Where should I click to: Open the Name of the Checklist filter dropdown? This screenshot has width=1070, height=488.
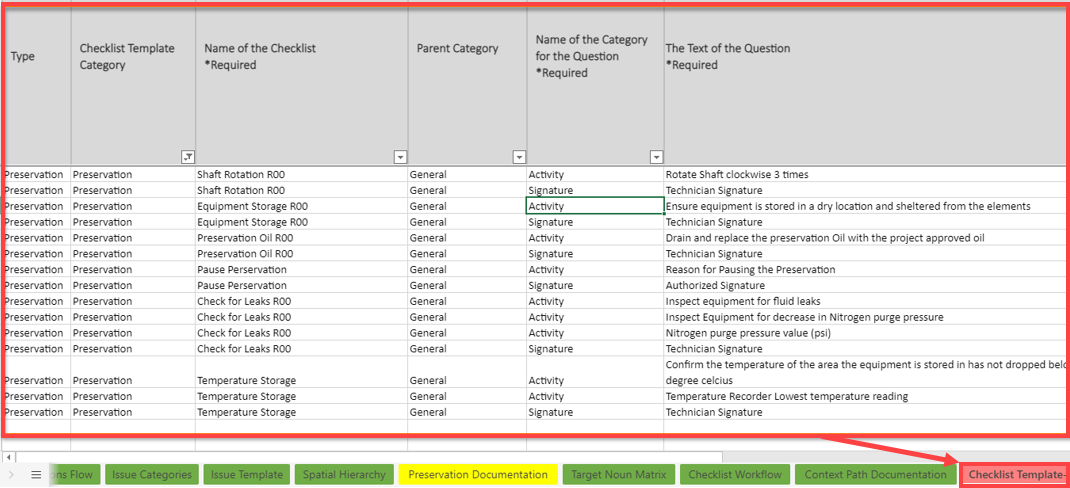click(400, 157)
